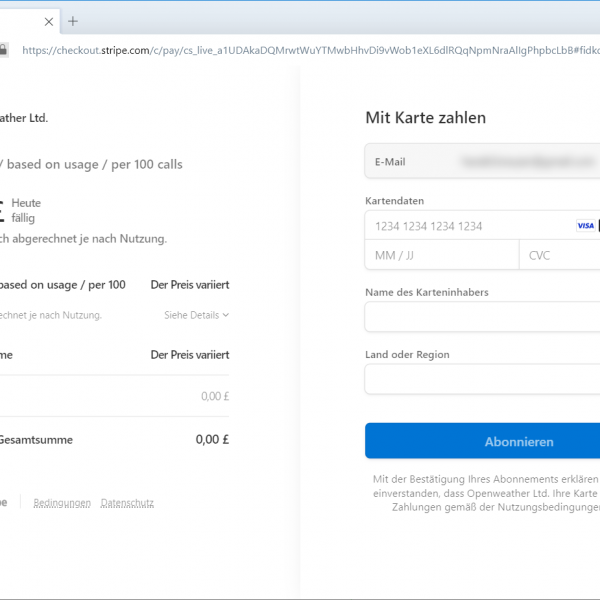Open the Land oder Region dropdown
The width and height of the screenshot is (600, 600).
click(482, 379)
